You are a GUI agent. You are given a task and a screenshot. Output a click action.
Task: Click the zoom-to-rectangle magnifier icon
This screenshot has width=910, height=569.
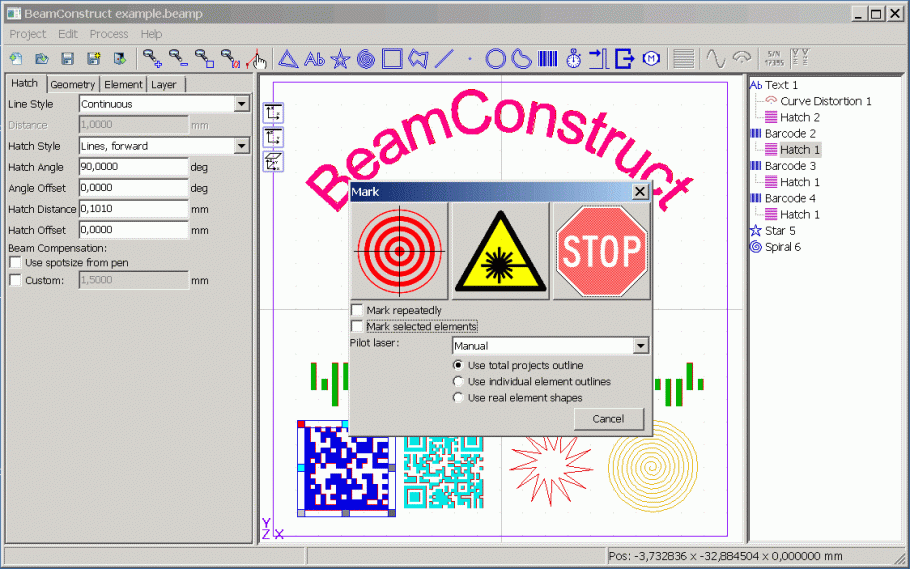click(204, 59)
